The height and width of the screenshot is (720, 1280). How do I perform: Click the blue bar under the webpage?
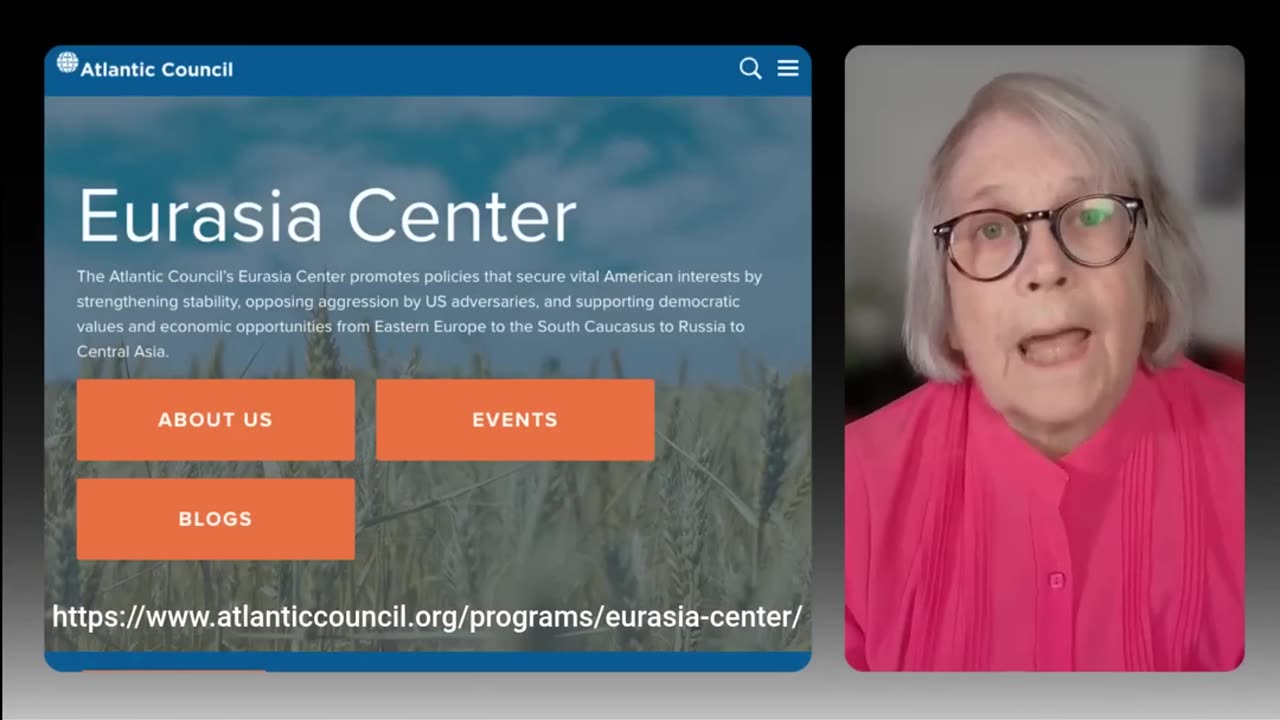pos(427,662)
